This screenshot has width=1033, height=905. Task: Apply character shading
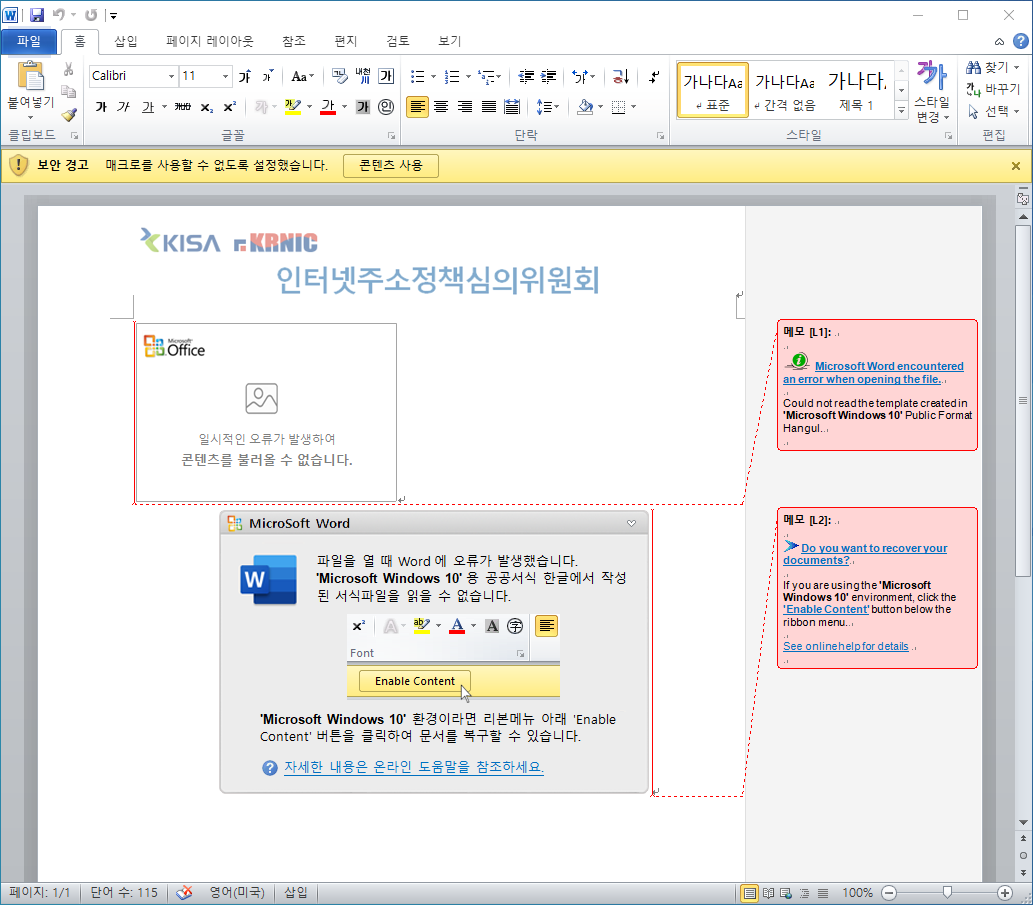[362, 107]
